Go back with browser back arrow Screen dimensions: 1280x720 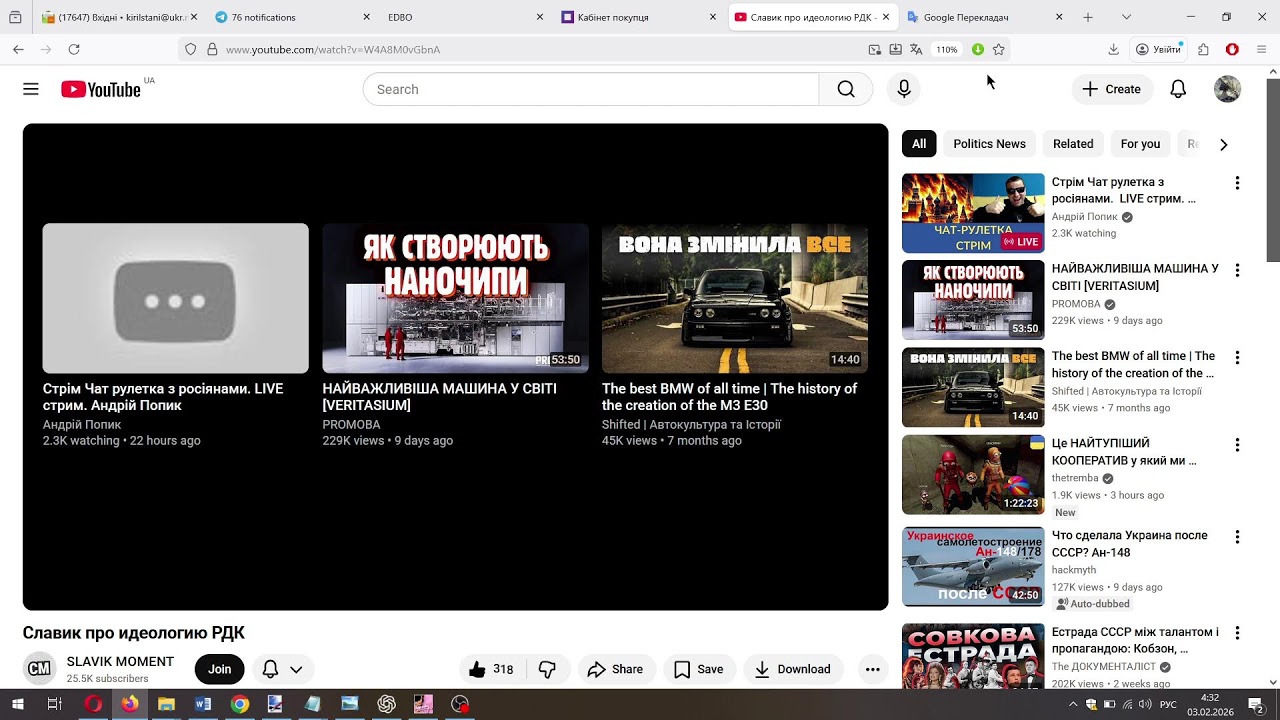pos(18,49)
